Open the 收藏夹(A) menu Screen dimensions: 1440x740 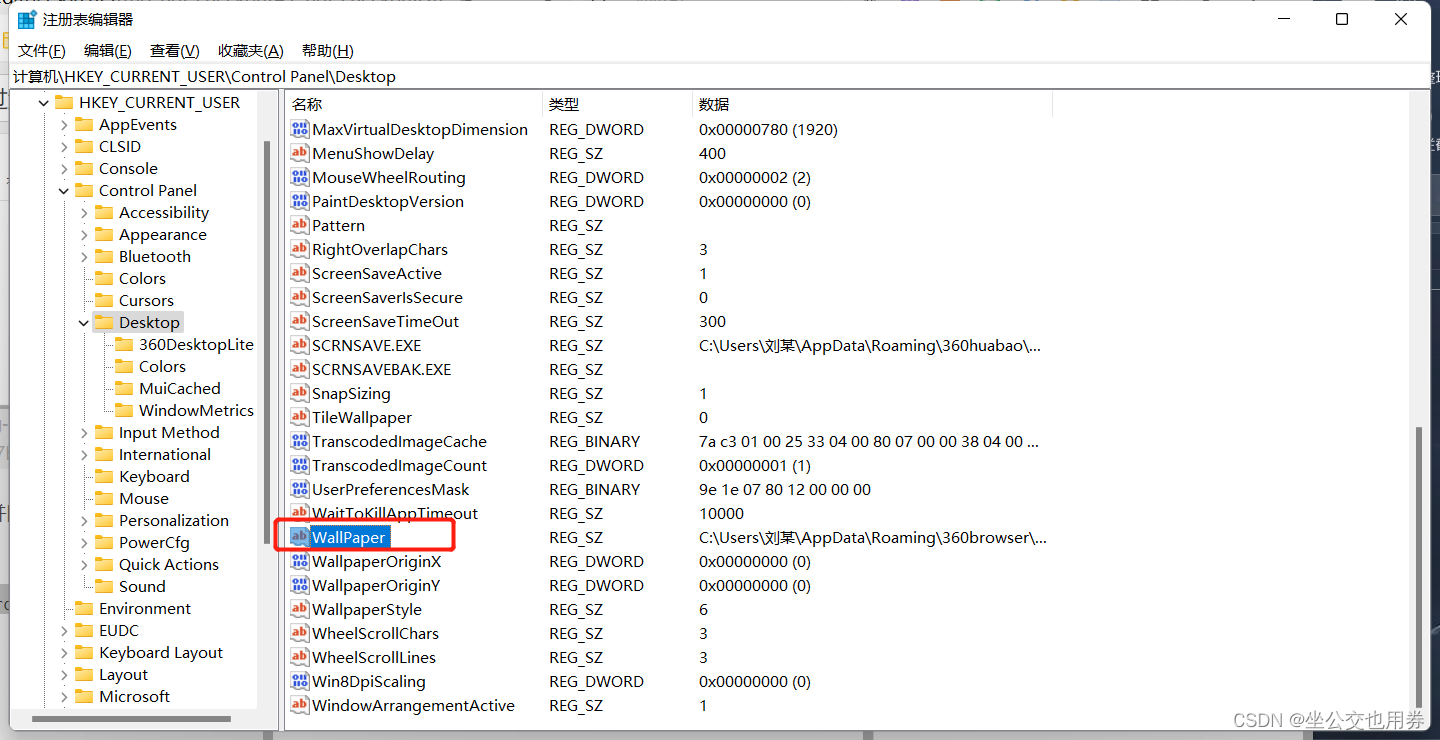(251, 51)
